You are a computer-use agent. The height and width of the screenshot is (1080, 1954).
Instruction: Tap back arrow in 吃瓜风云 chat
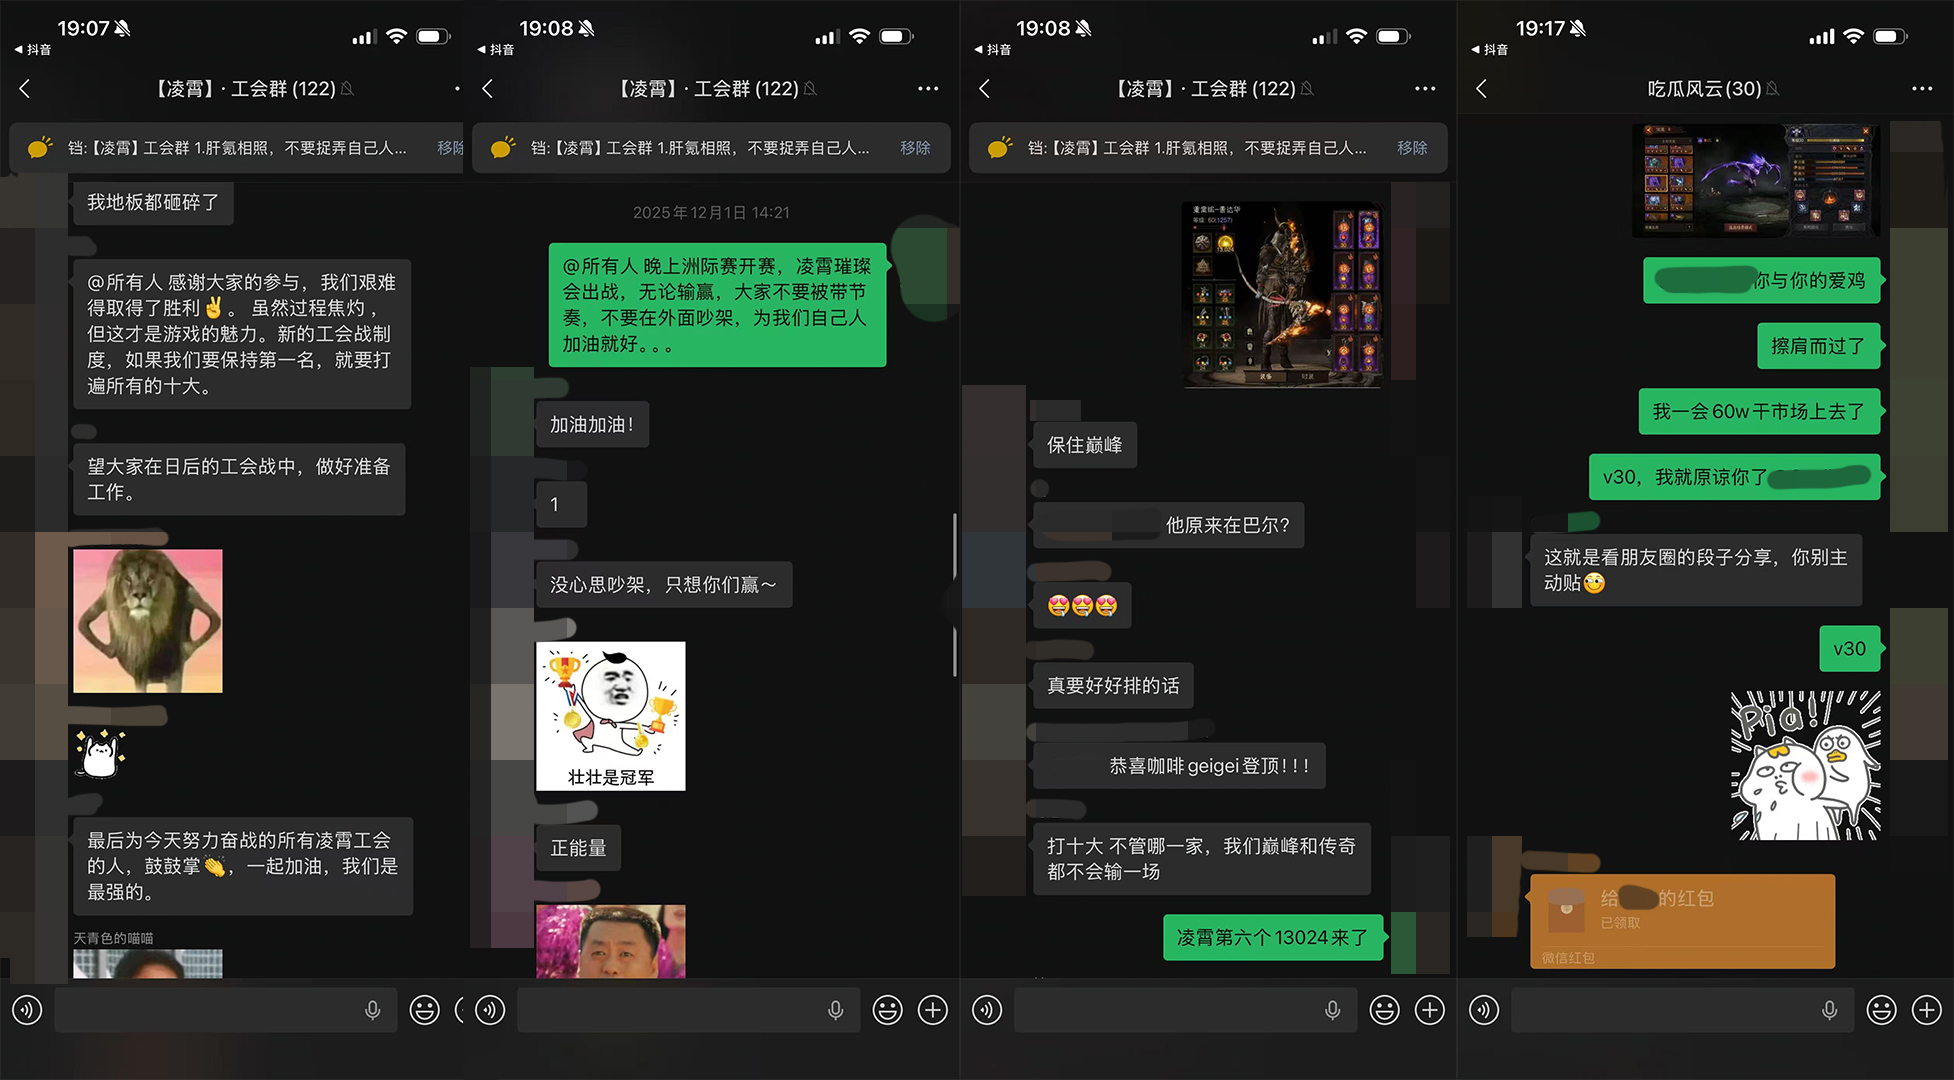pos(1482,89)
